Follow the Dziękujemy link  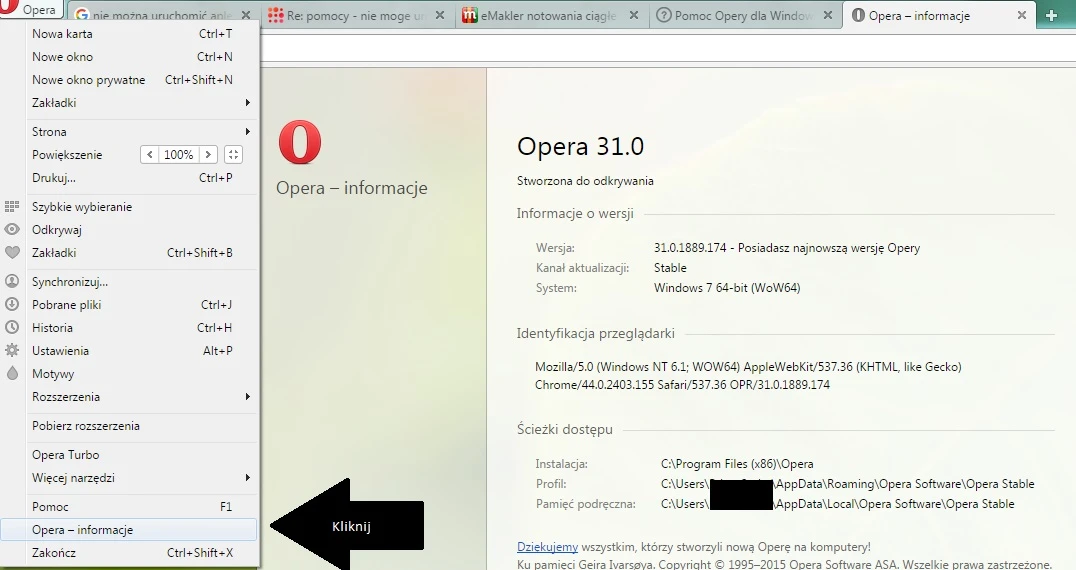[548, 547]
